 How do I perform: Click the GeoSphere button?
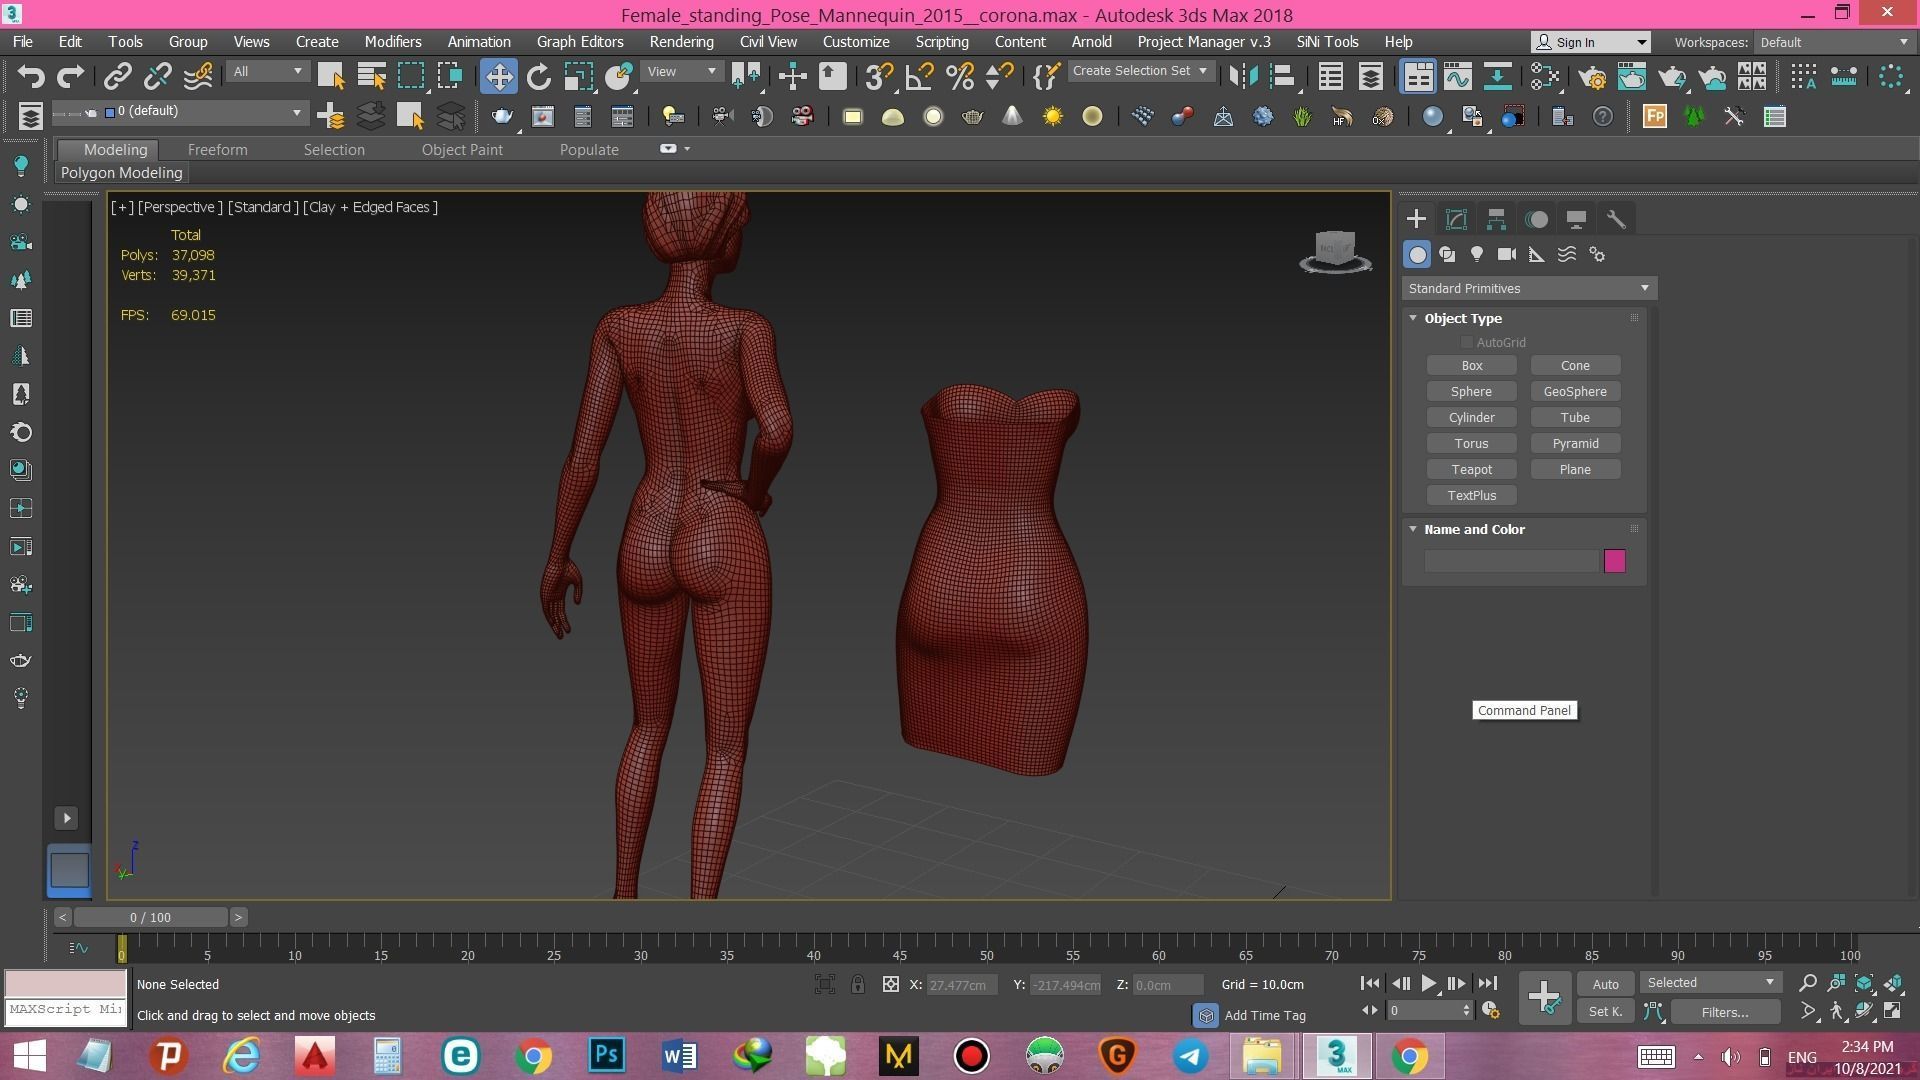(x=1575, y=392)
